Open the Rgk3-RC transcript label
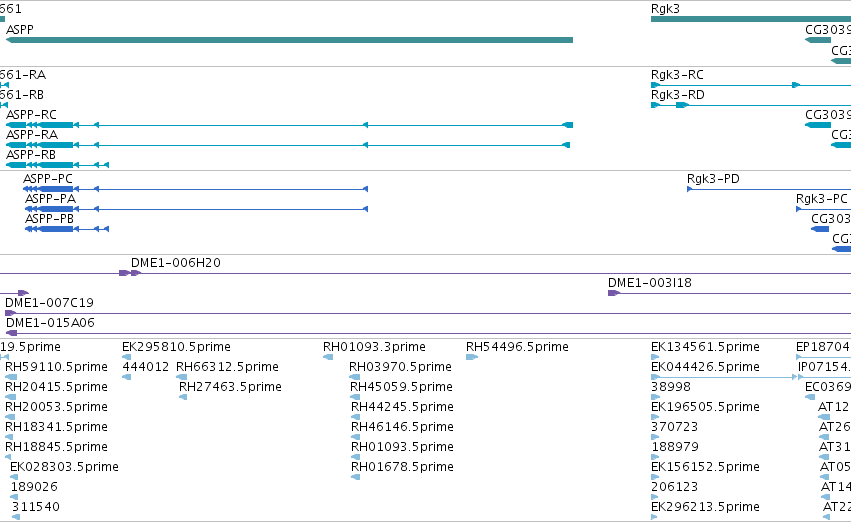Viewport: 851px width, 522px height. click(x=677, y=74)
